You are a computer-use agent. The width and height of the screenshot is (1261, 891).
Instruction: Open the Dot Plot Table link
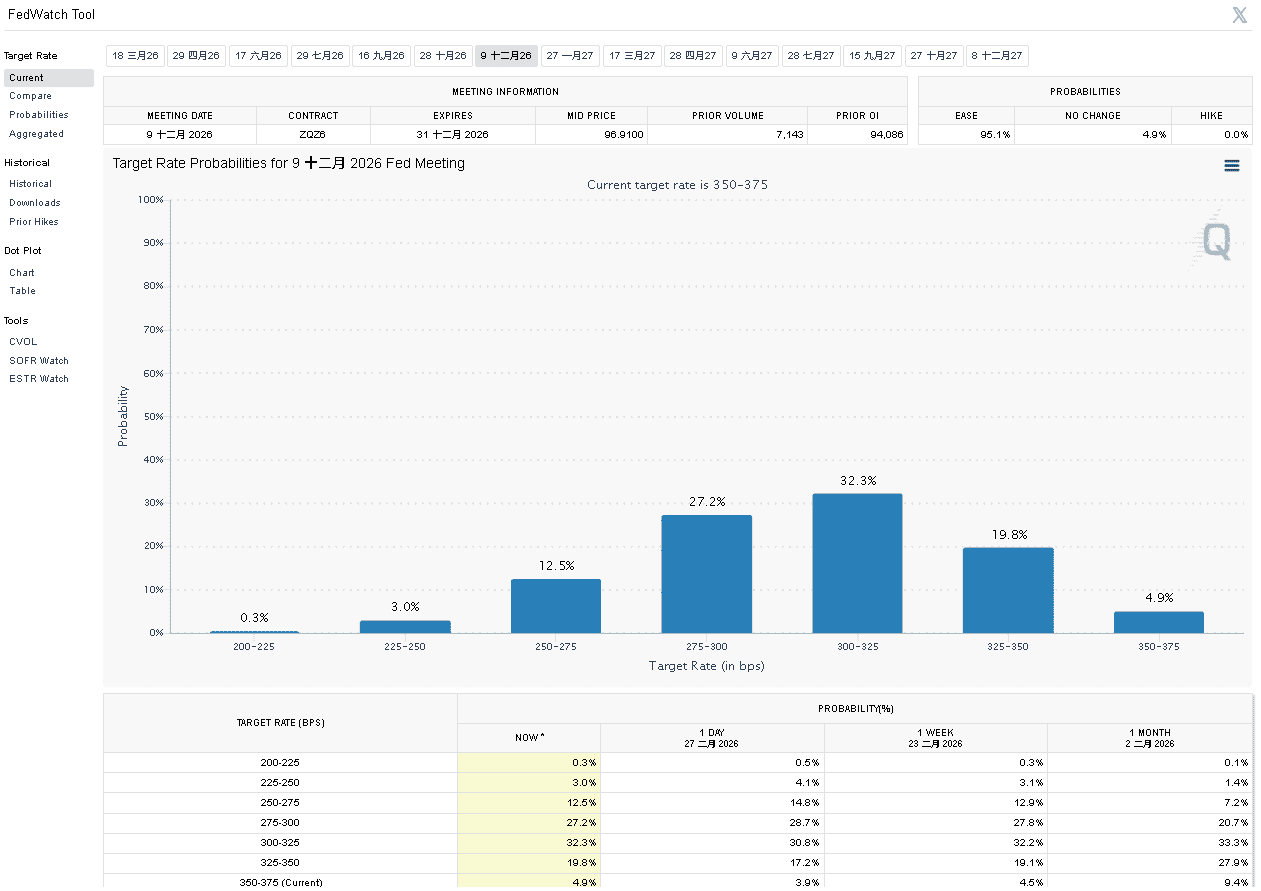[22, 291]
